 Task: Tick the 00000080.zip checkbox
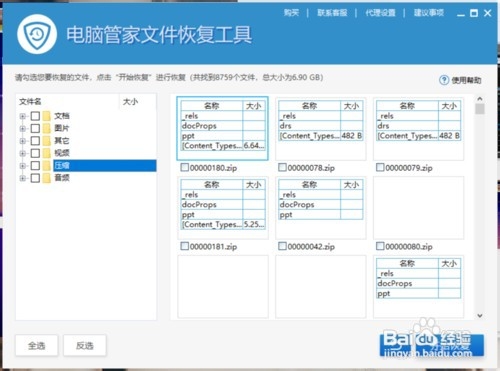[380, 246]
